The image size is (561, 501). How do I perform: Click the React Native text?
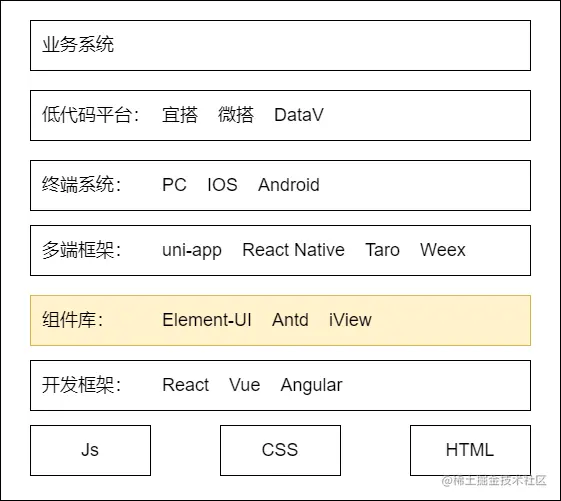pos(293,250)
